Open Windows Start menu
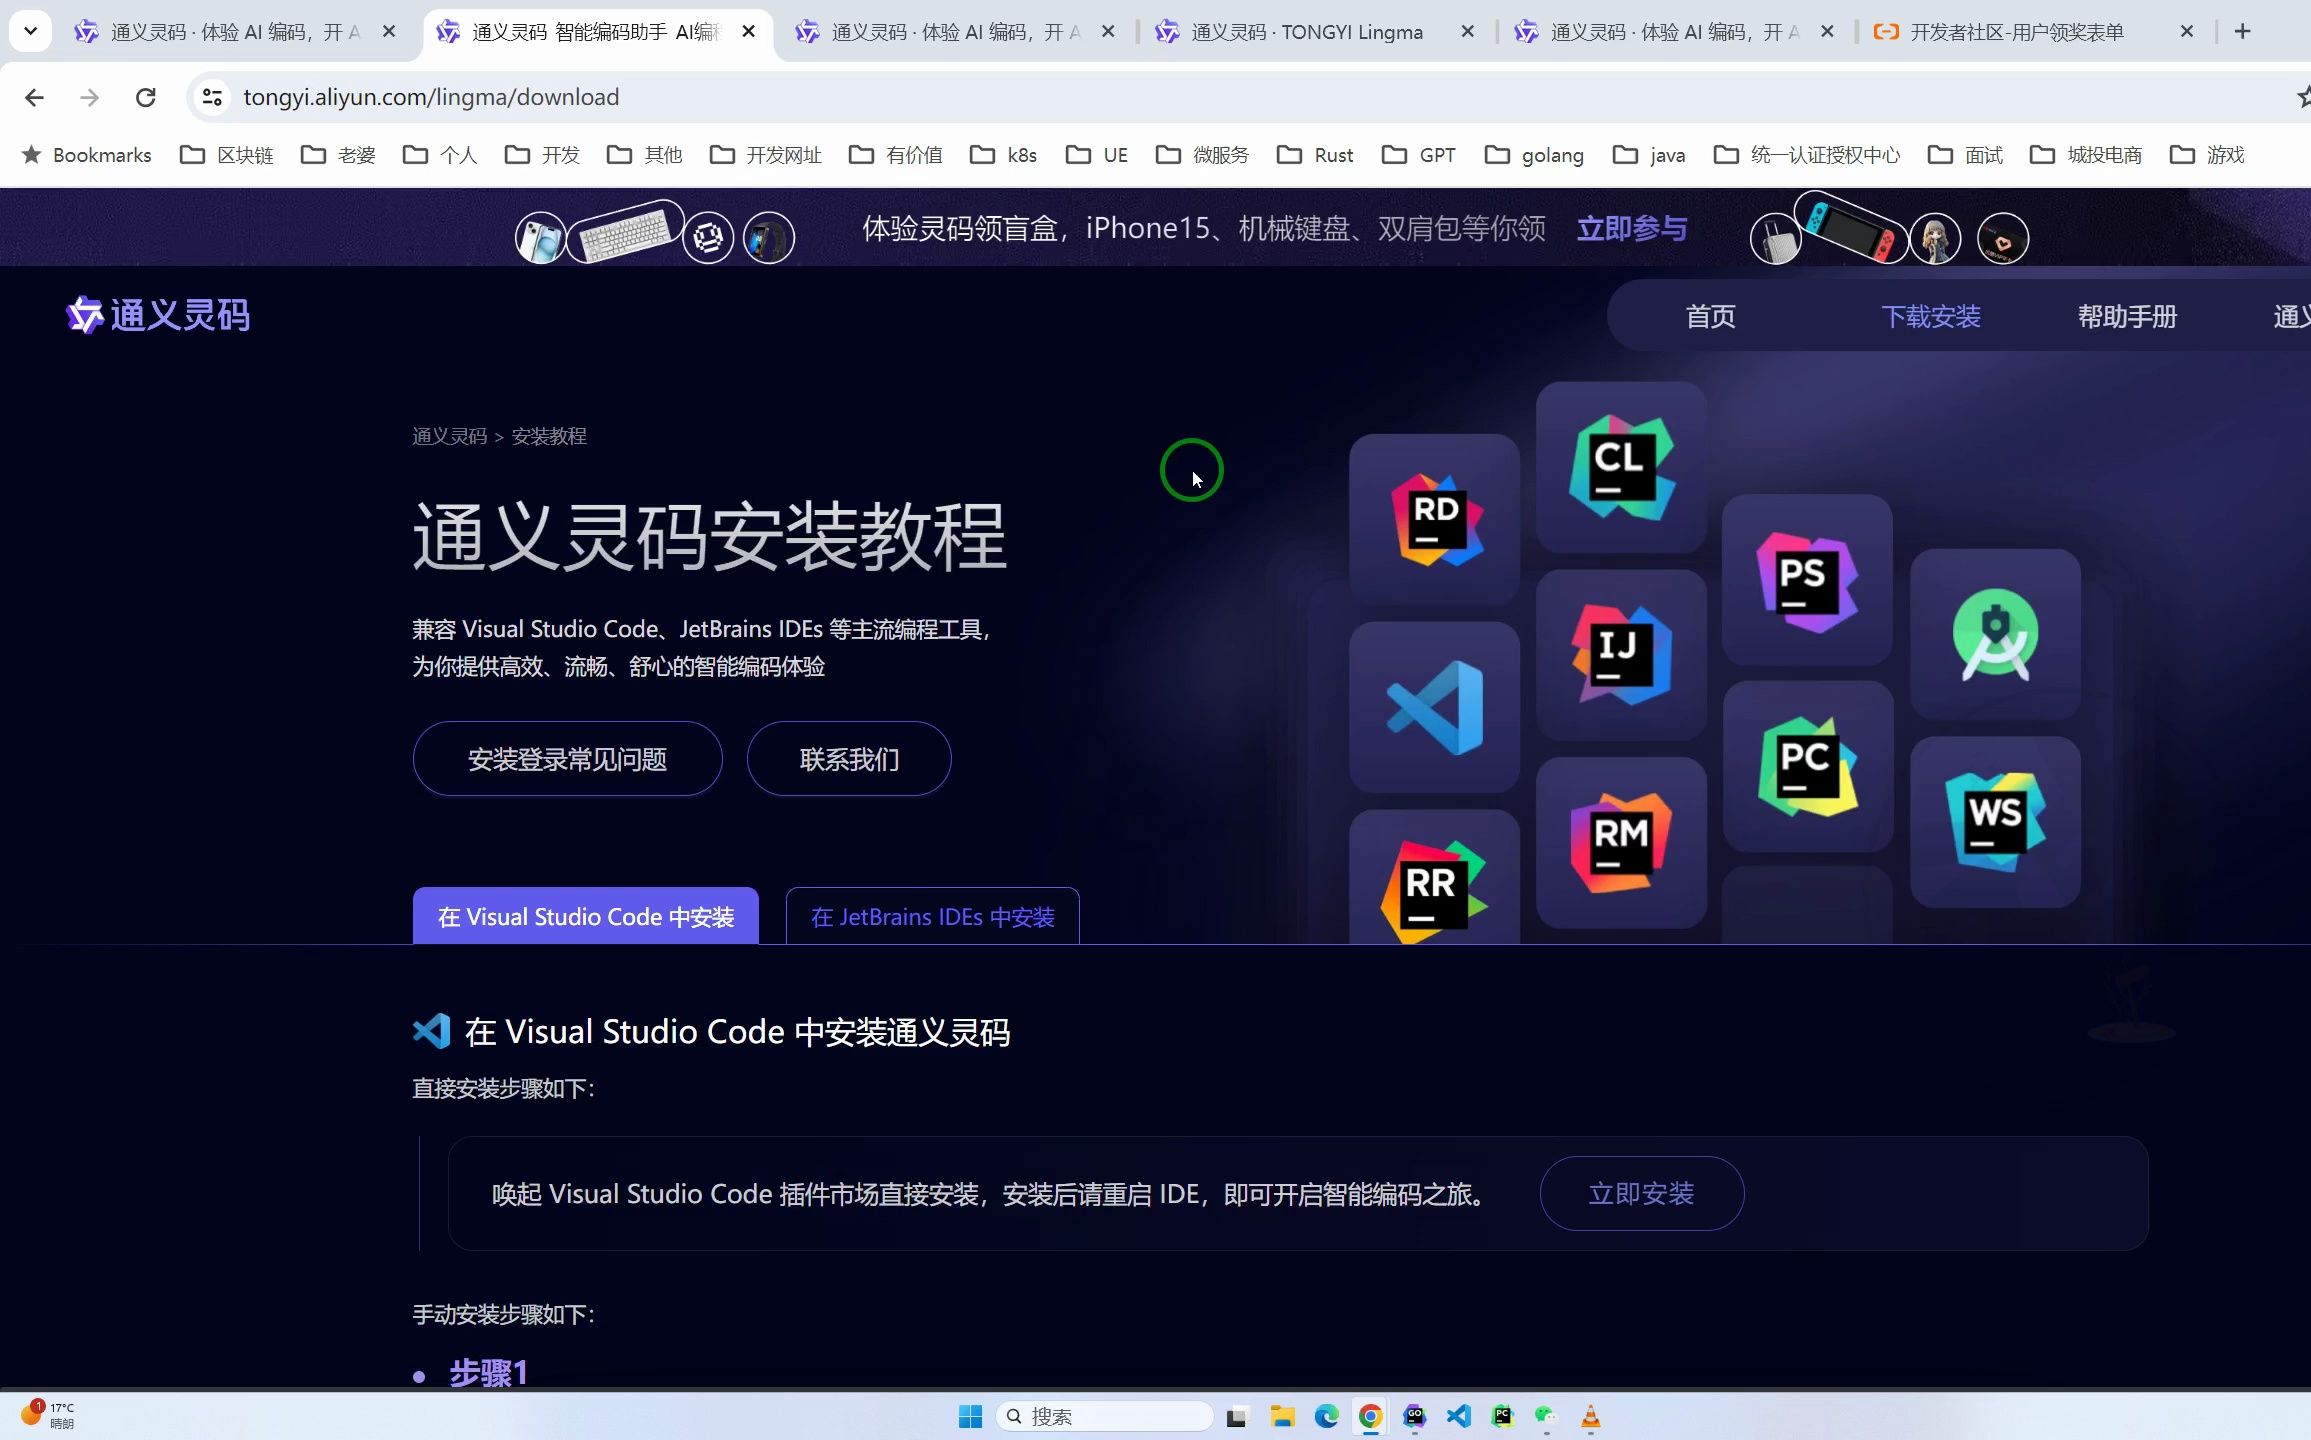The height and width of the screenshot is (1440, 2311). coord(970,1416)
